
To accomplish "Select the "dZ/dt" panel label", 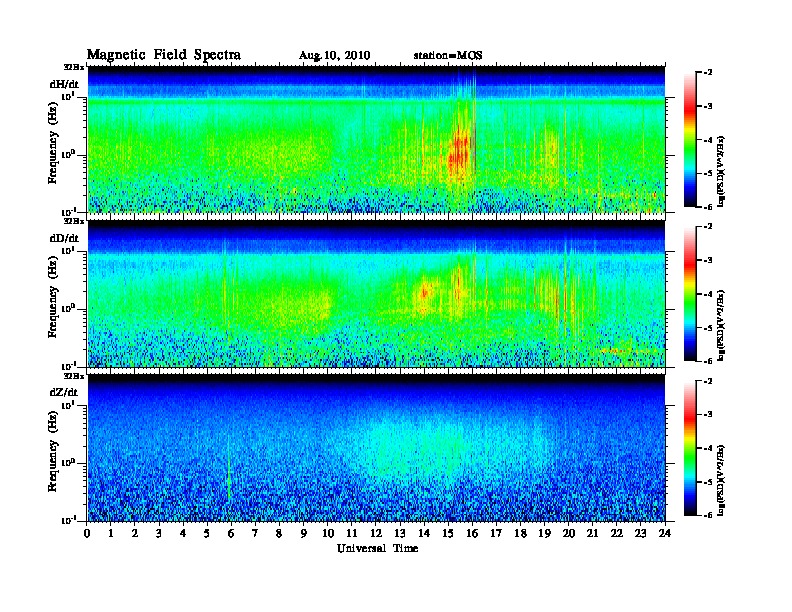I will [64, 392].
